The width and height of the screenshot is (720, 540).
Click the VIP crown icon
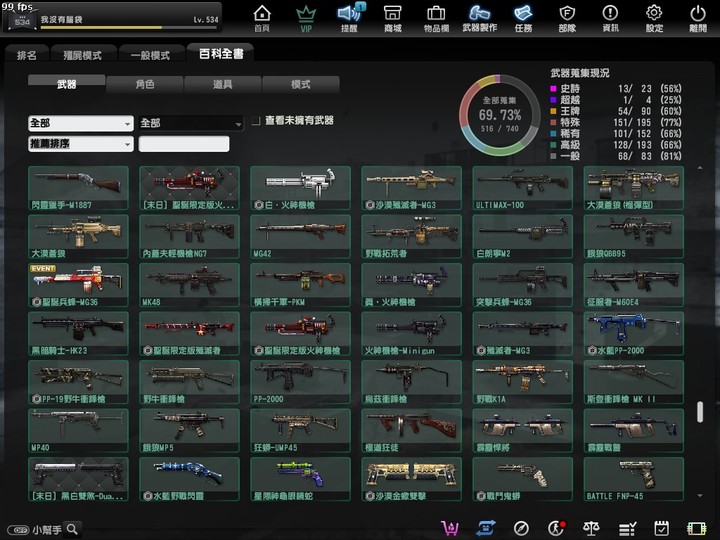tap(305, 17)
